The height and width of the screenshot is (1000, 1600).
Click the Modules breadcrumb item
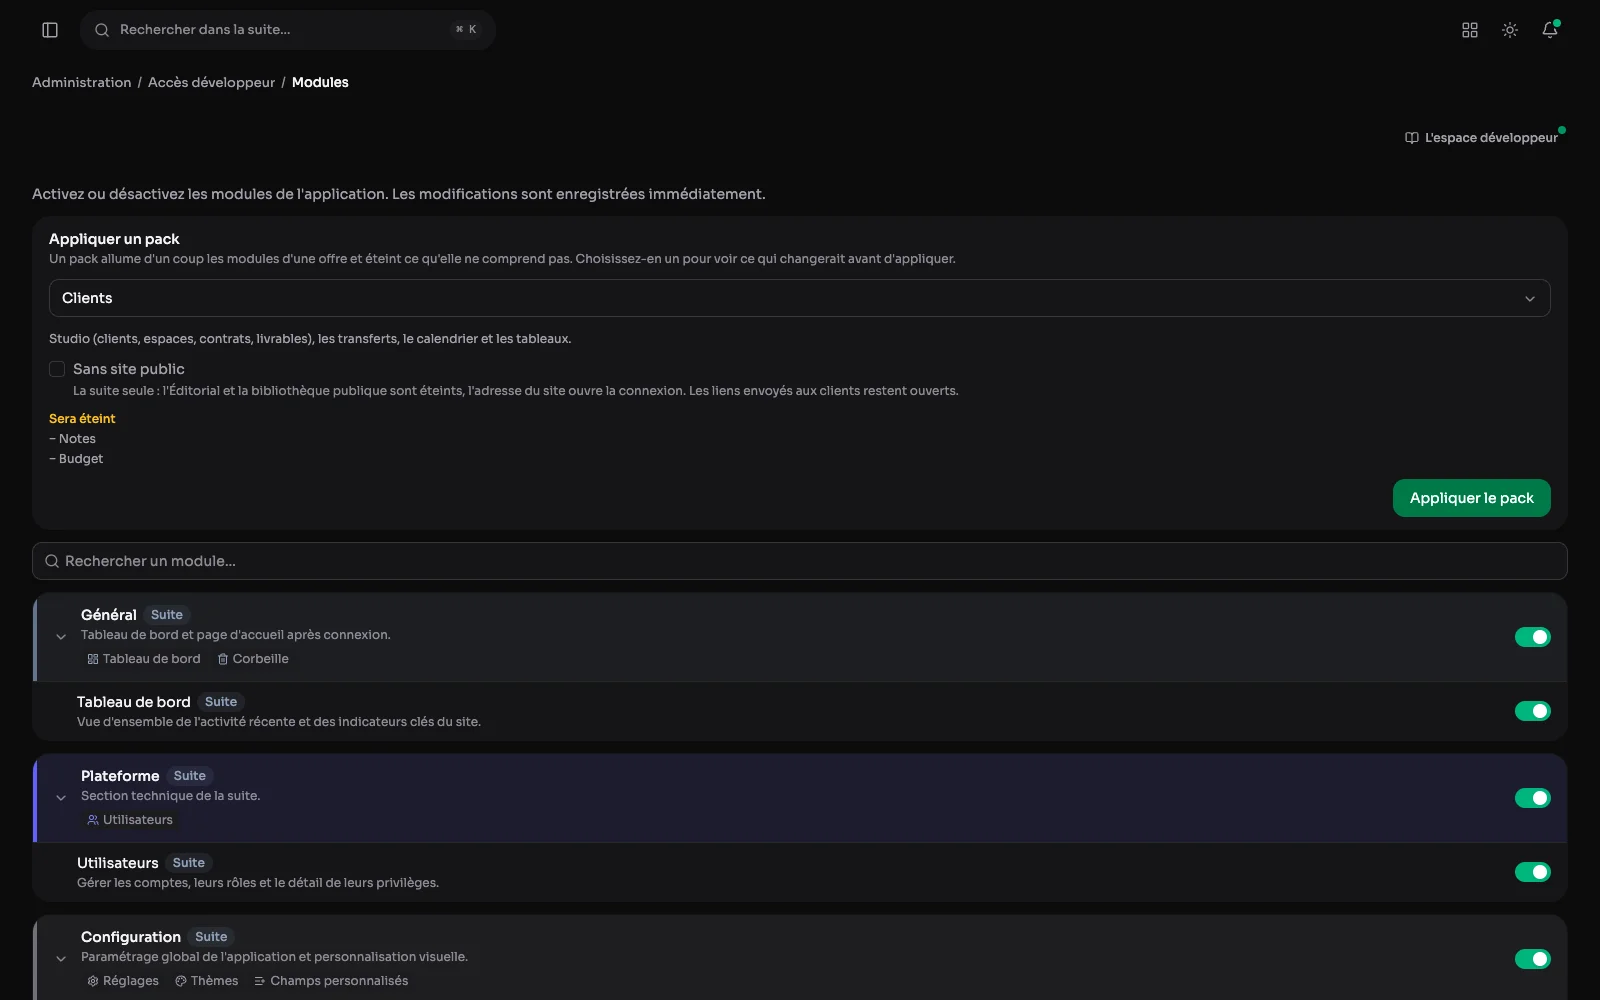click(320, 82)
